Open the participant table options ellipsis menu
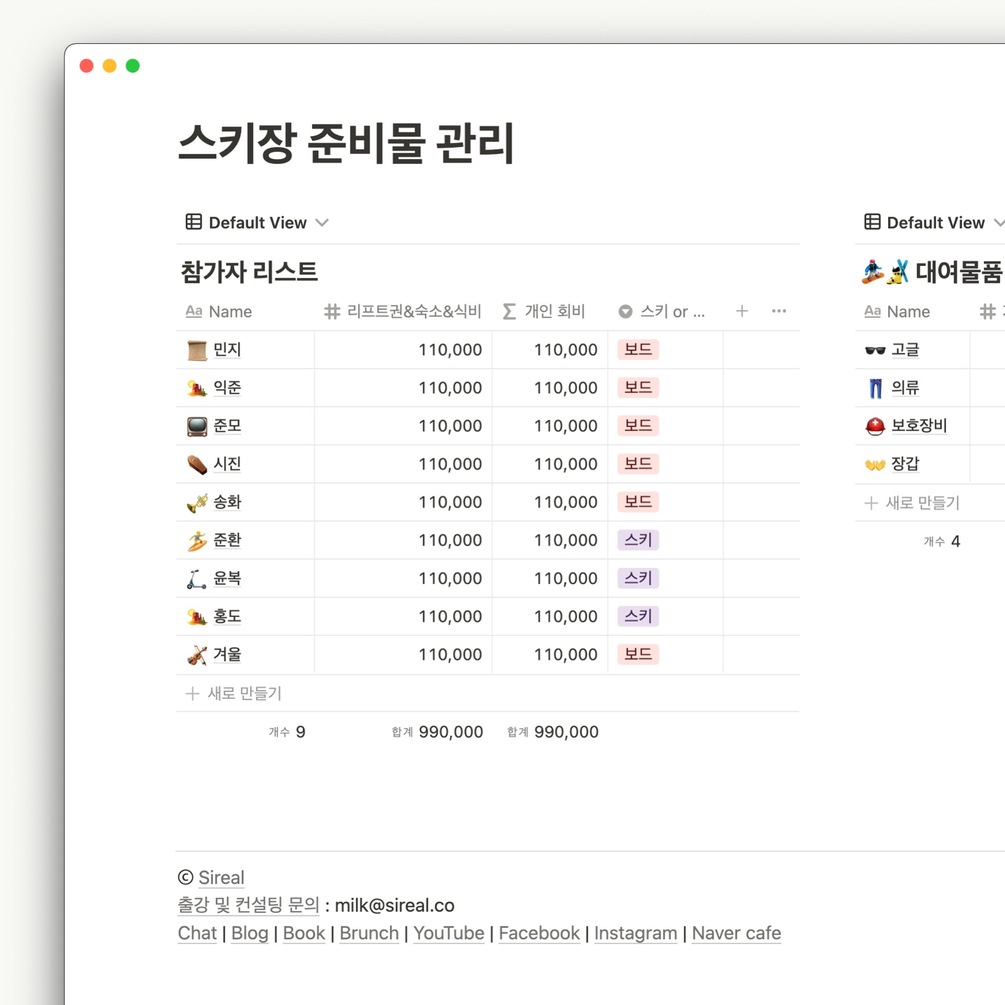 click(779, 311)
